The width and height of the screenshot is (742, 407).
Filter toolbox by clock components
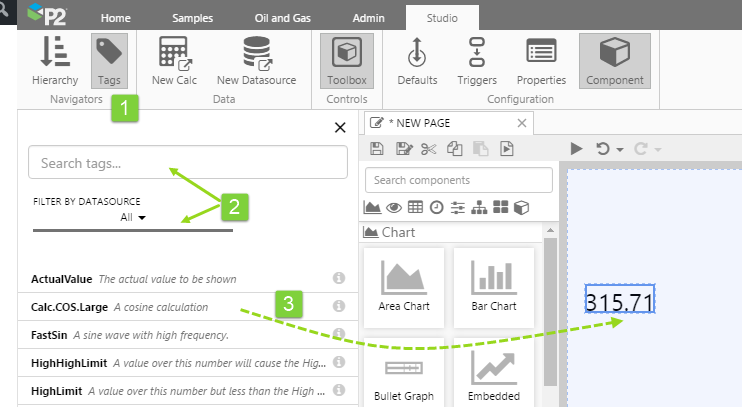(x=437, y=207)
